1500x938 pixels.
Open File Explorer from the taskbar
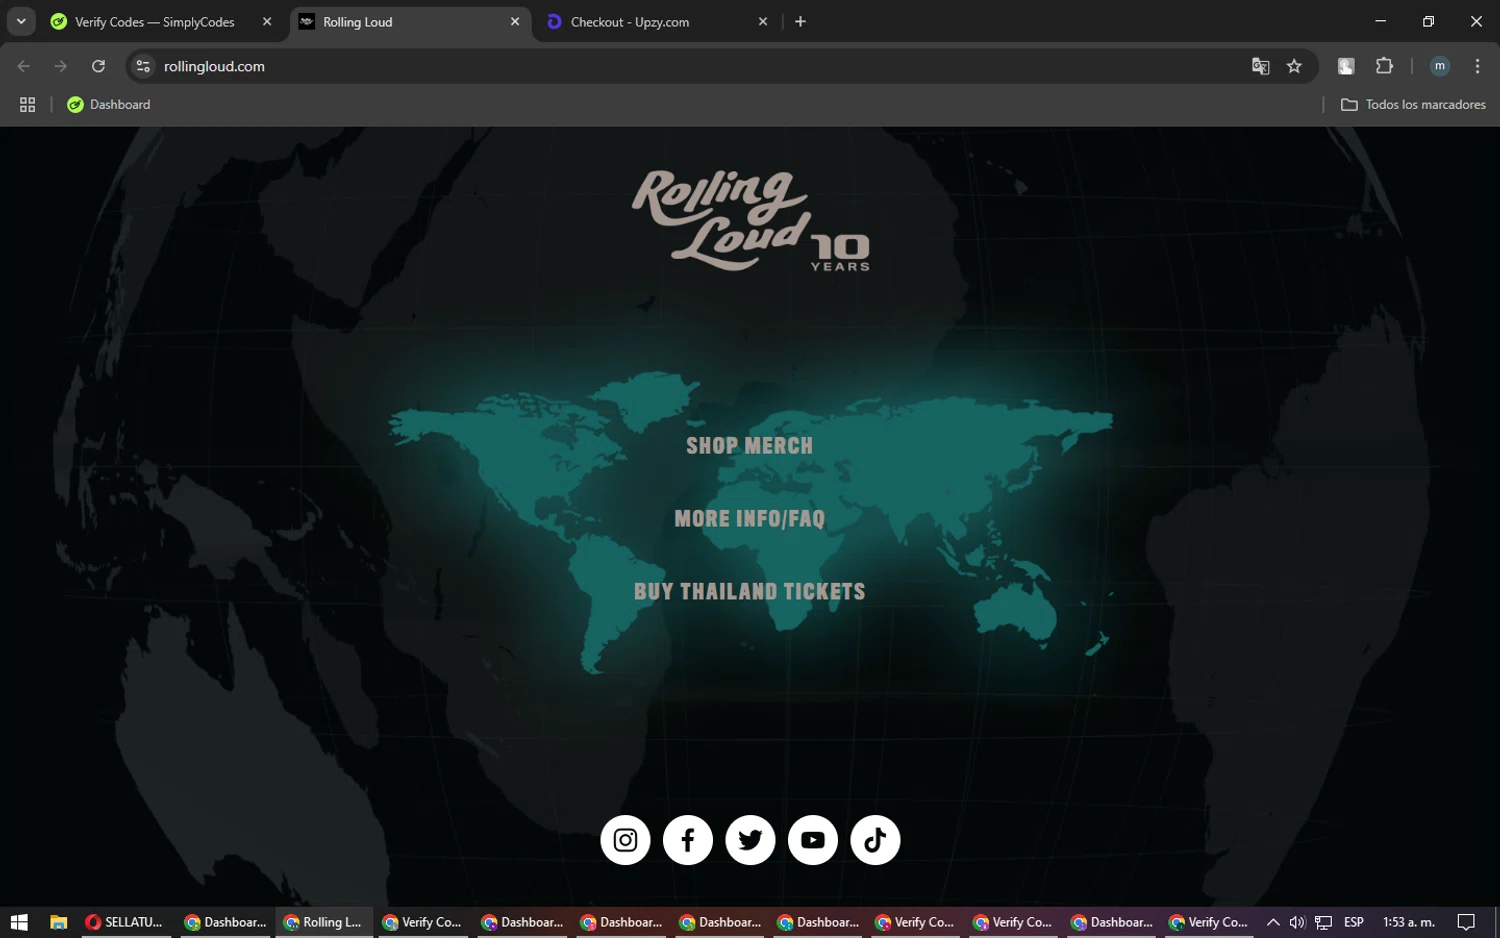point(58,922)
